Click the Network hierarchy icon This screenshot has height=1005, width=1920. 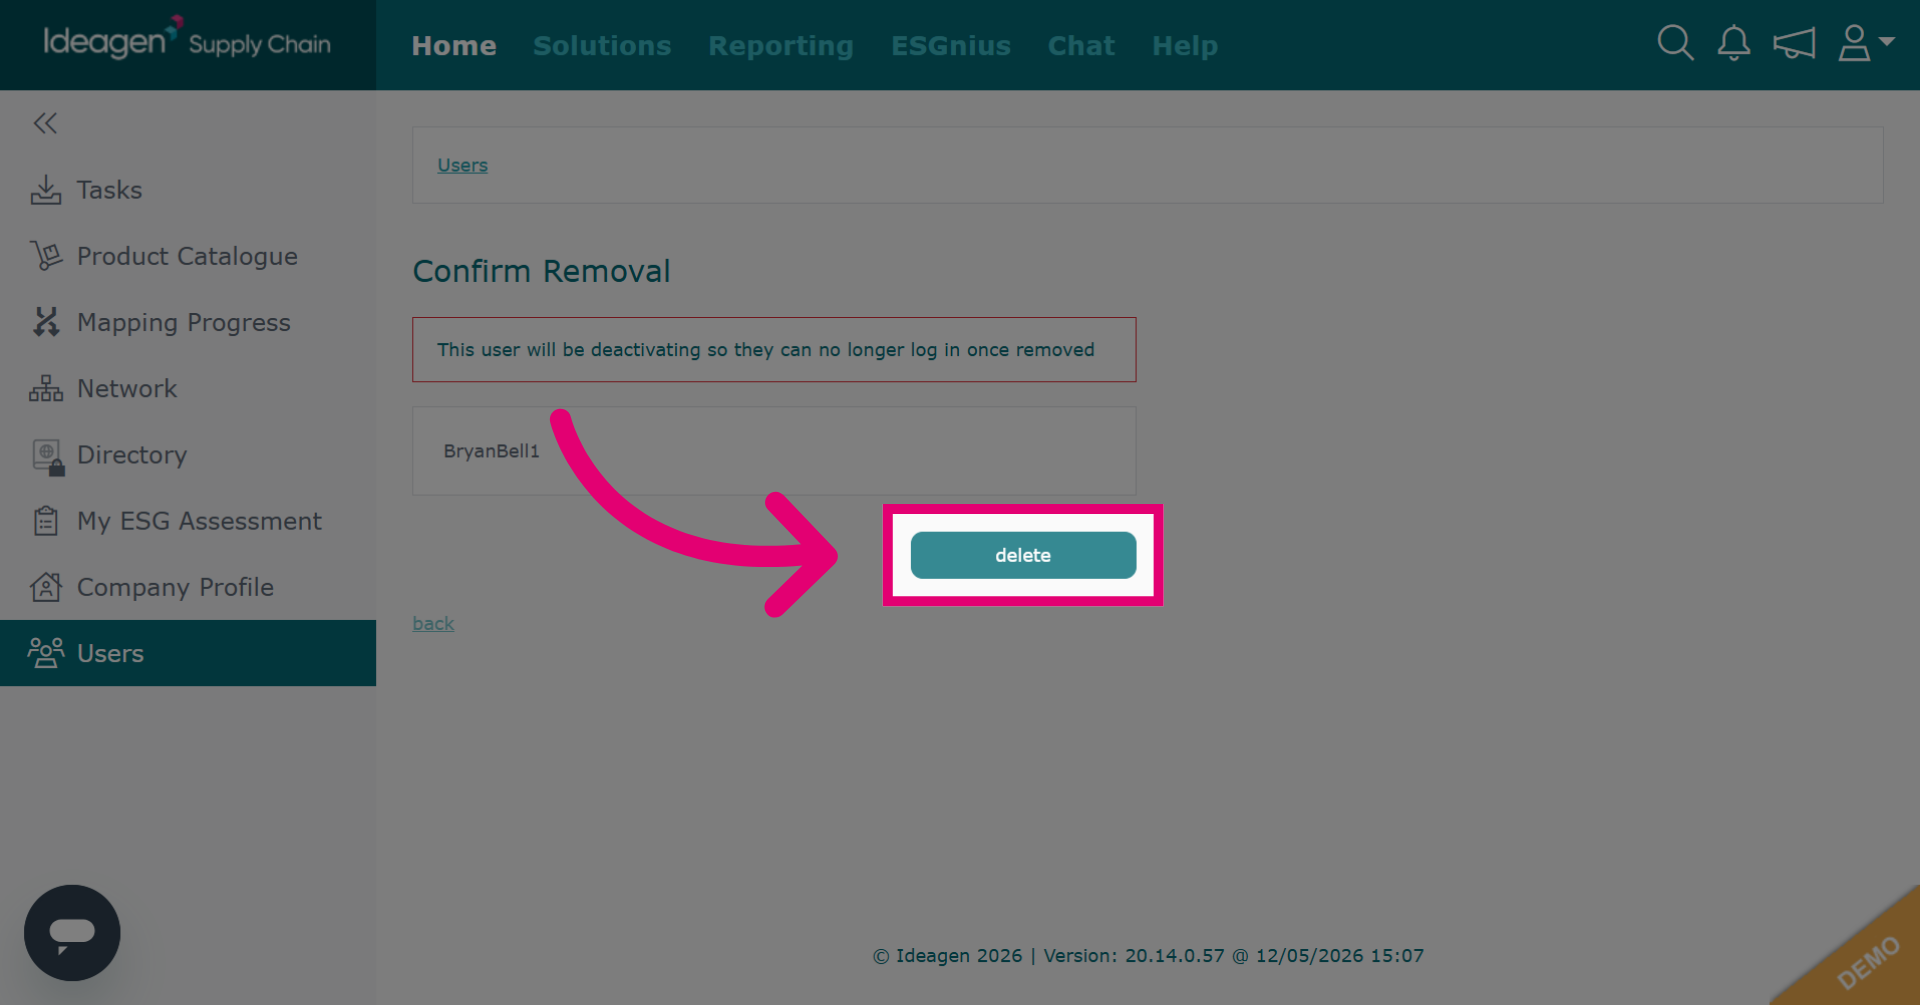(x=46, y=388)
